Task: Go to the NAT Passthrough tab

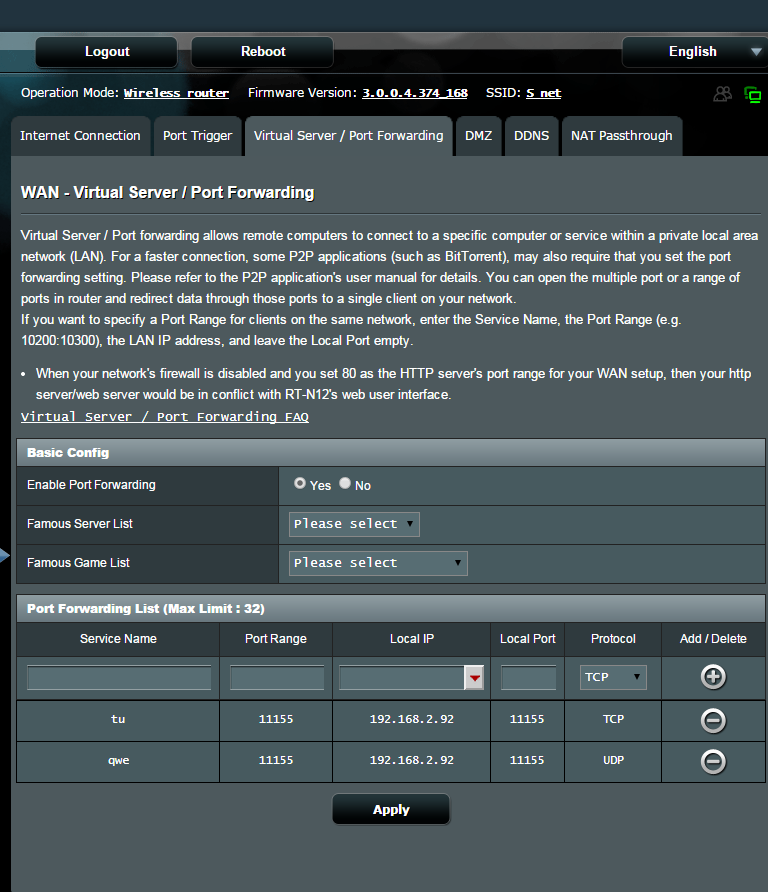Action: (x=621, y=136)
